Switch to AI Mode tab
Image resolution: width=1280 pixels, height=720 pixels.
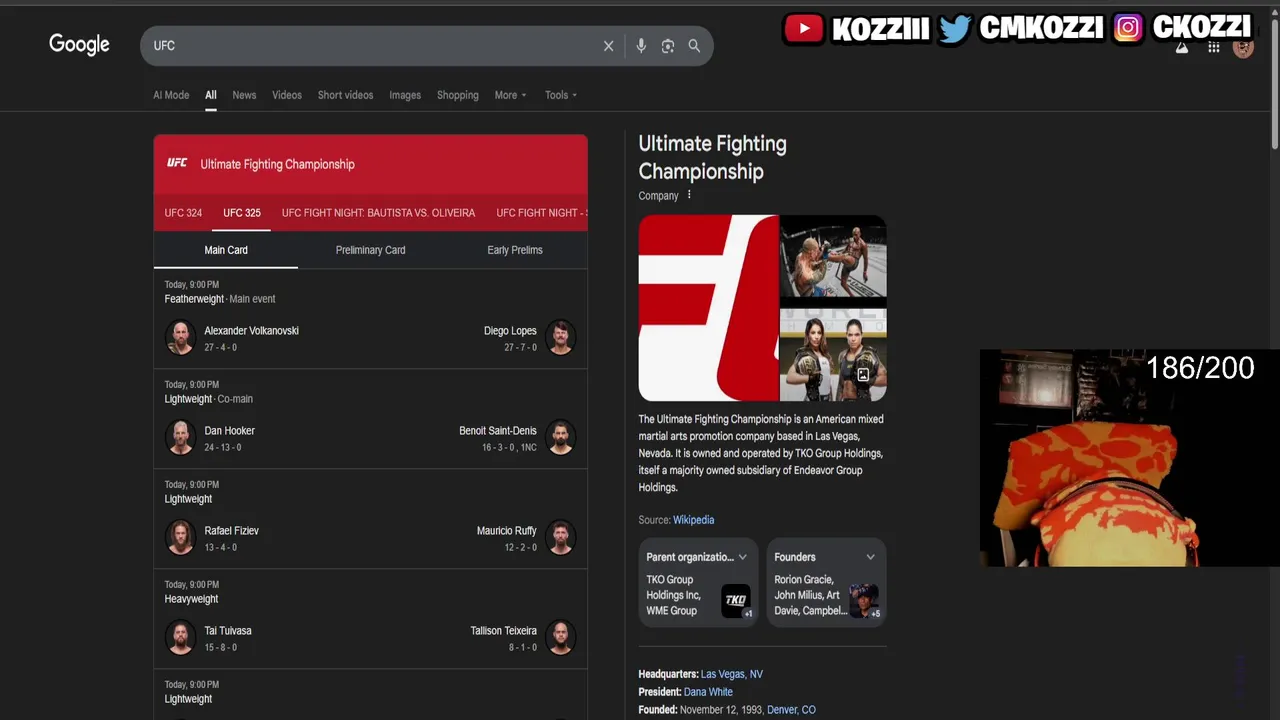[x=171, y=95]
